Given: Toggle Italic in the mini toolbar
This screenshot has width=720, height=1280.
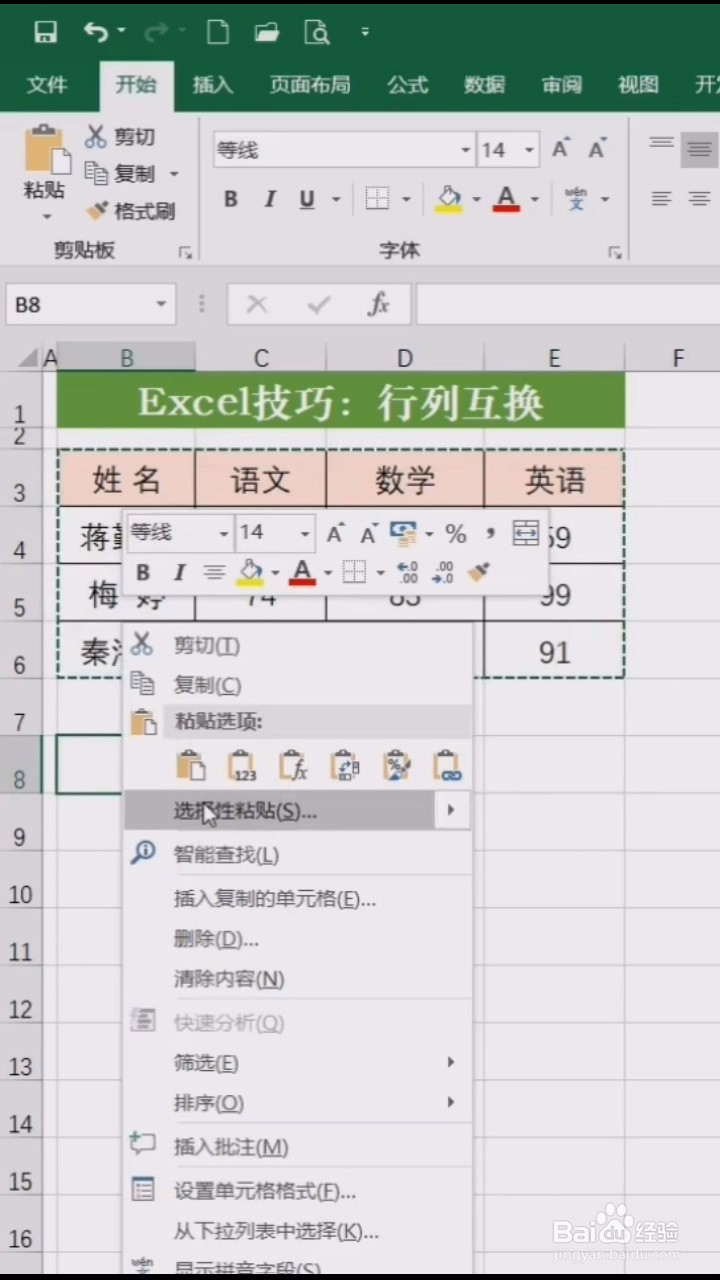Looking at the screenshot, I should click(x=179, y=572).
